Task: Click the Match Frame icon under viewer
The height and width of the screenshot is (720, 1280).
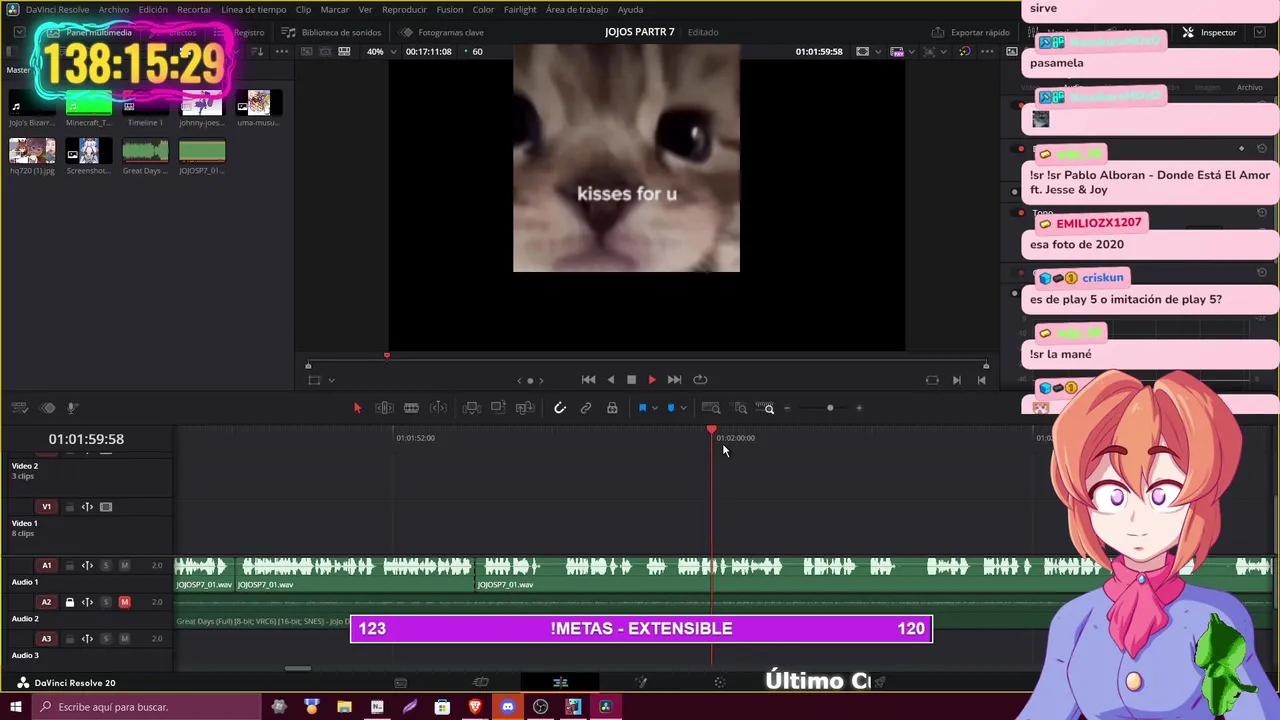Action: coord(932,380)
